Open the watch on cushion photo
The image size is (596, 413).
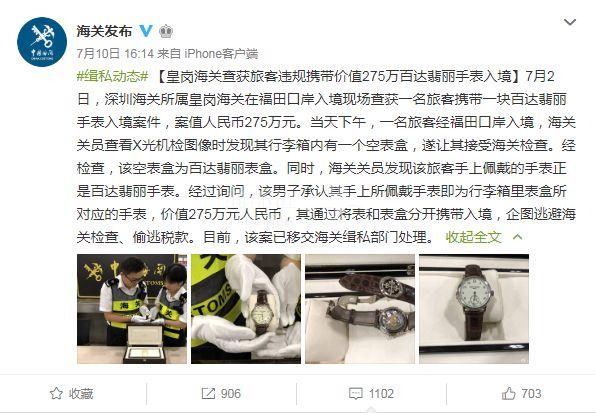coord(474,309)
